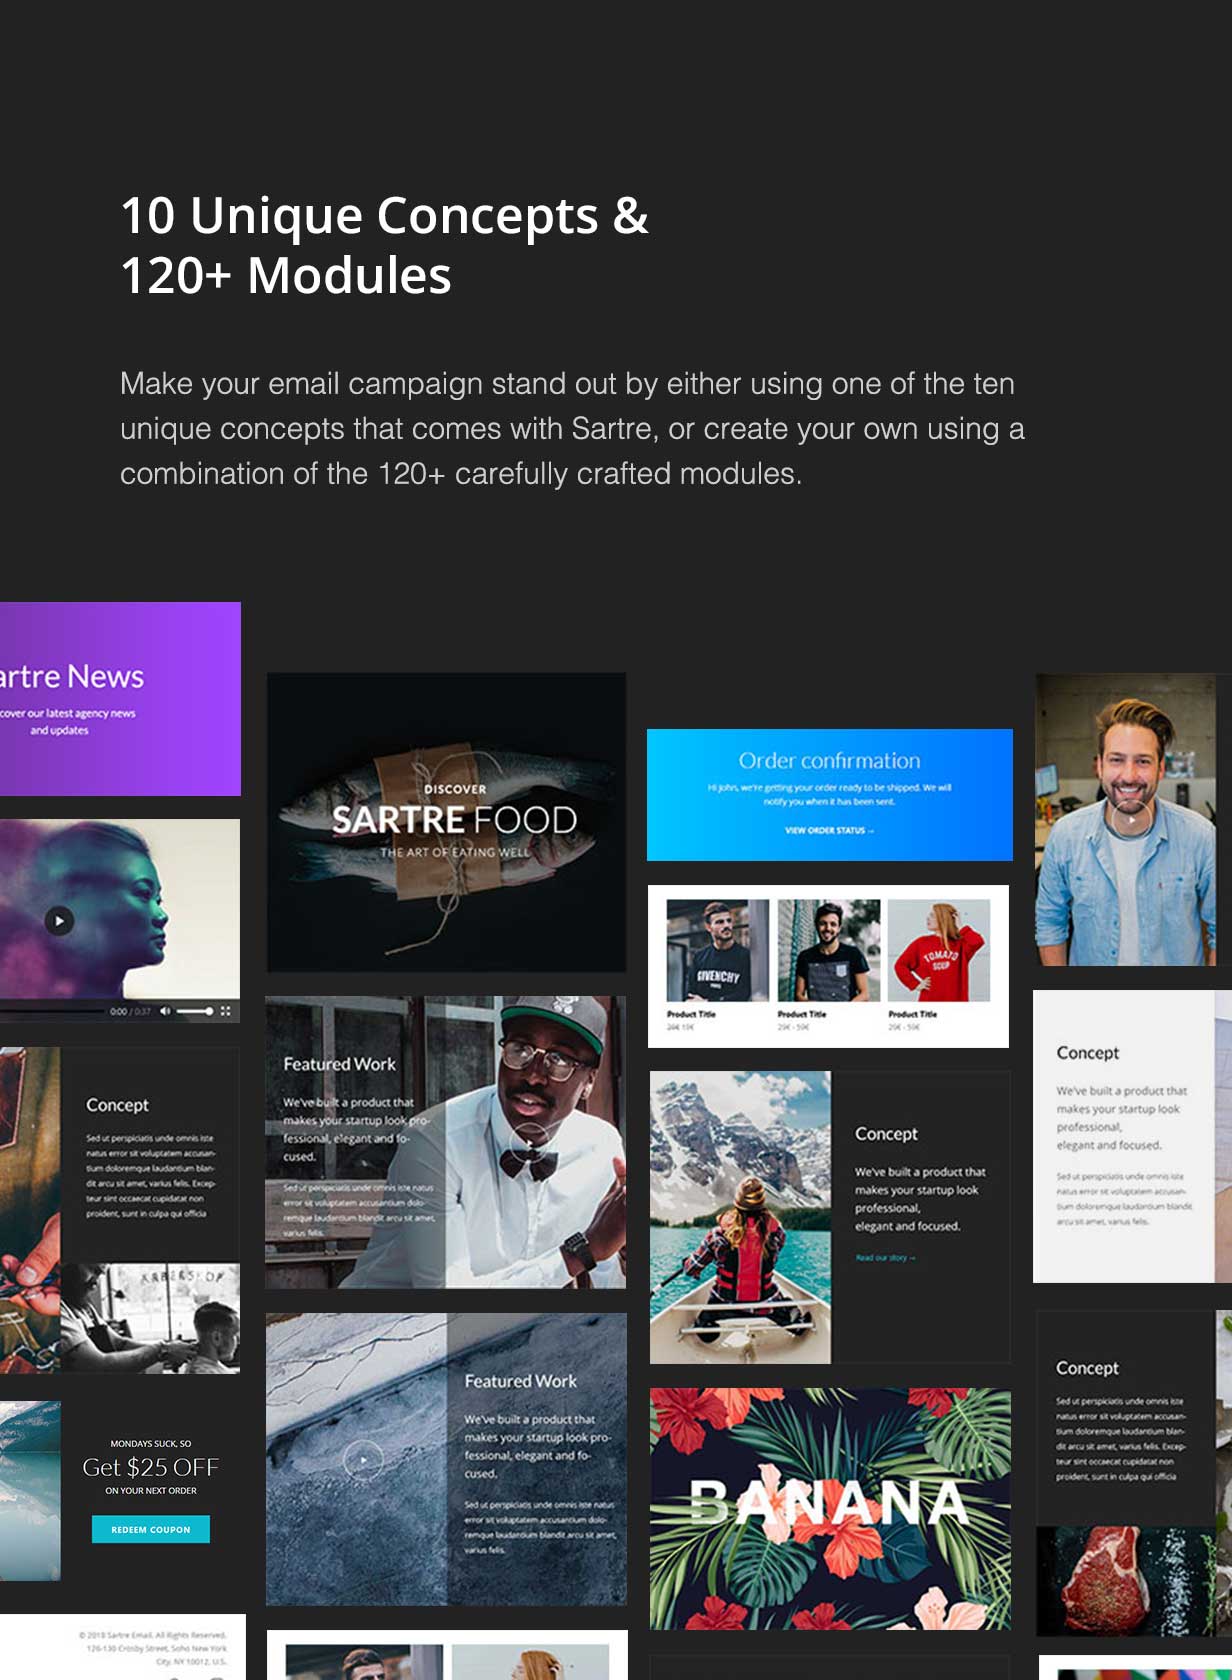Play the purple portrait video
1232x1680 pixels.
coord(59,921)
